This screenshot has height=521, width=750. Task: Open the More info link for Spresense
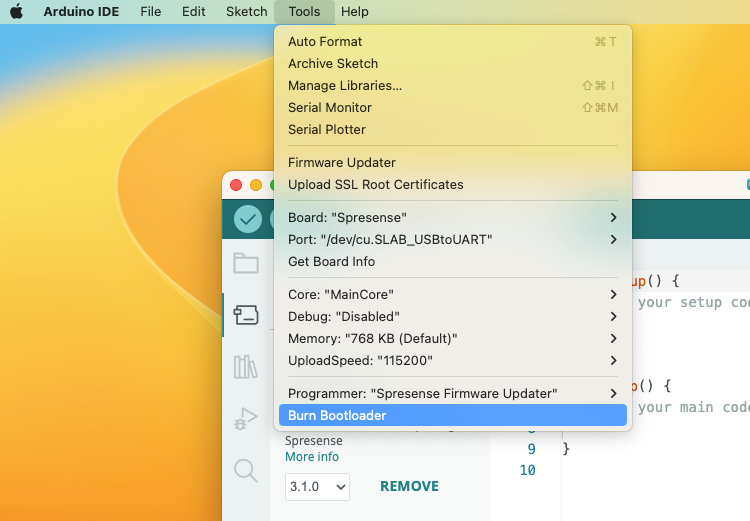click(312, 457)
